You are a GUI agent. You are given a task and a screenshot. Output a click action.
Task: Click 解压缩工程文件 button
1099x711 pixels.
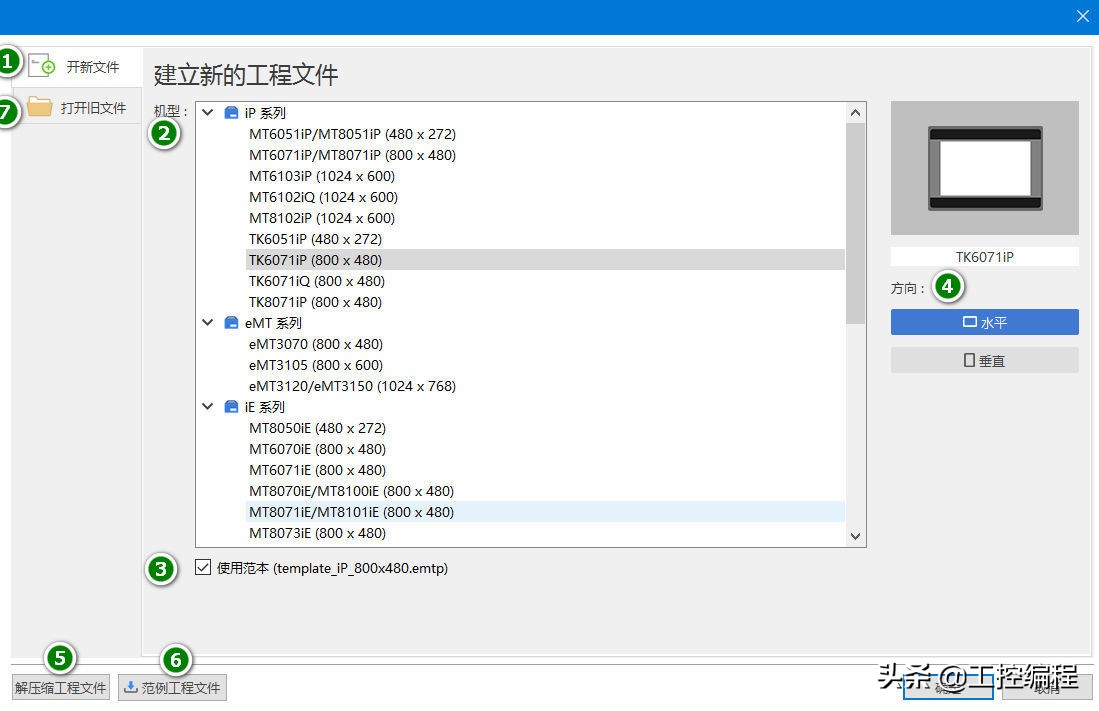click(x=60, y=688)
